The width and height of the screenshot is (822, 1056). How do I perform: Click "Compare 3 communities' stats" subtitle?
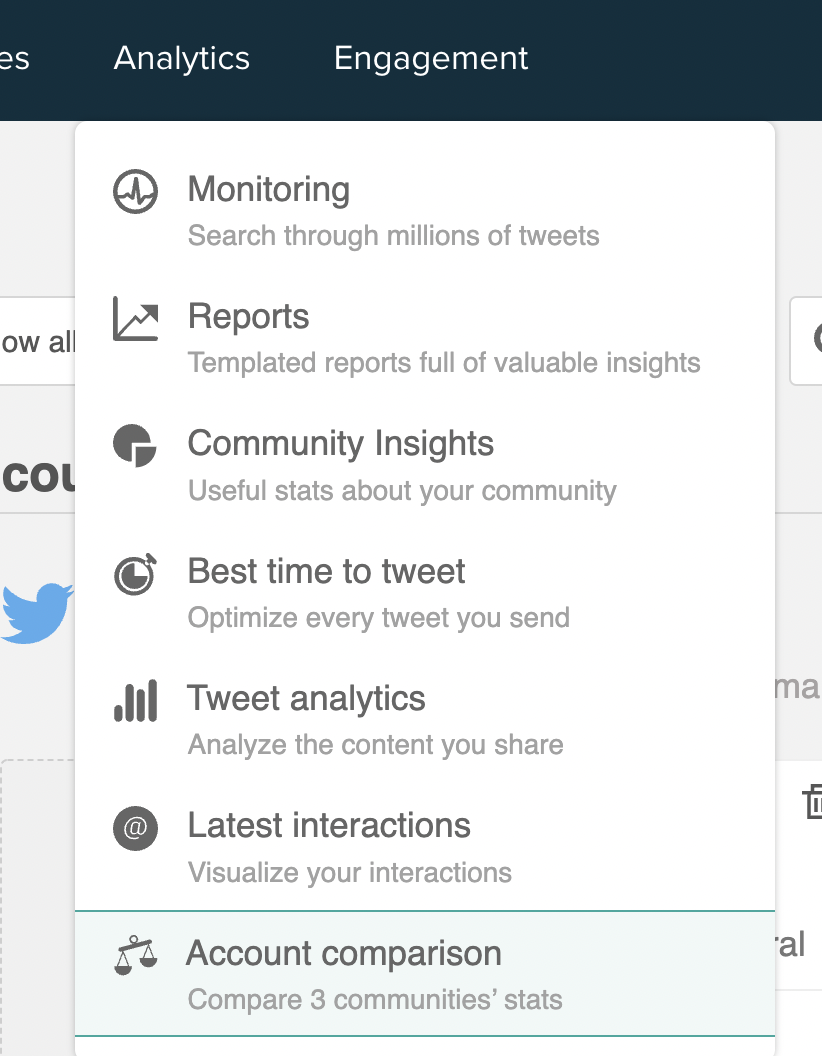tap(375, 1000)
